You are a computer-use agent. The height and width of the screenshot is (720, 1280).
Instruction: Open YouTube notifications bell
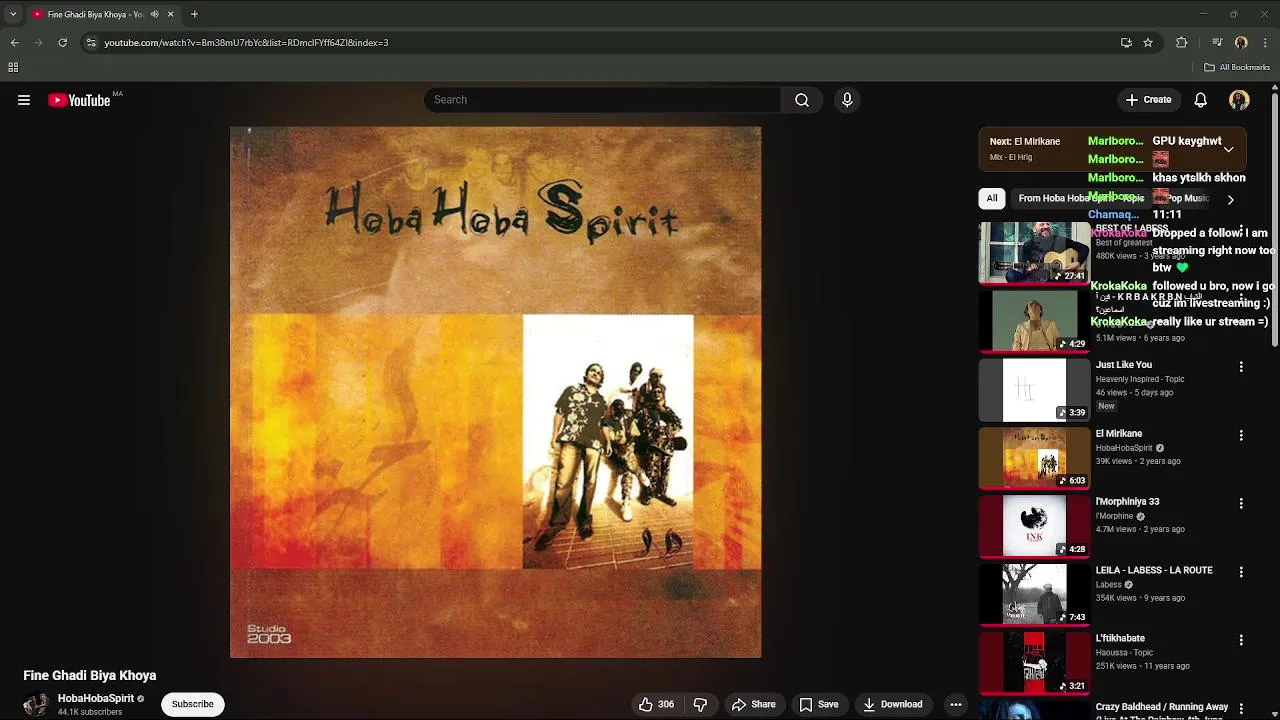tap(1200, 100)
